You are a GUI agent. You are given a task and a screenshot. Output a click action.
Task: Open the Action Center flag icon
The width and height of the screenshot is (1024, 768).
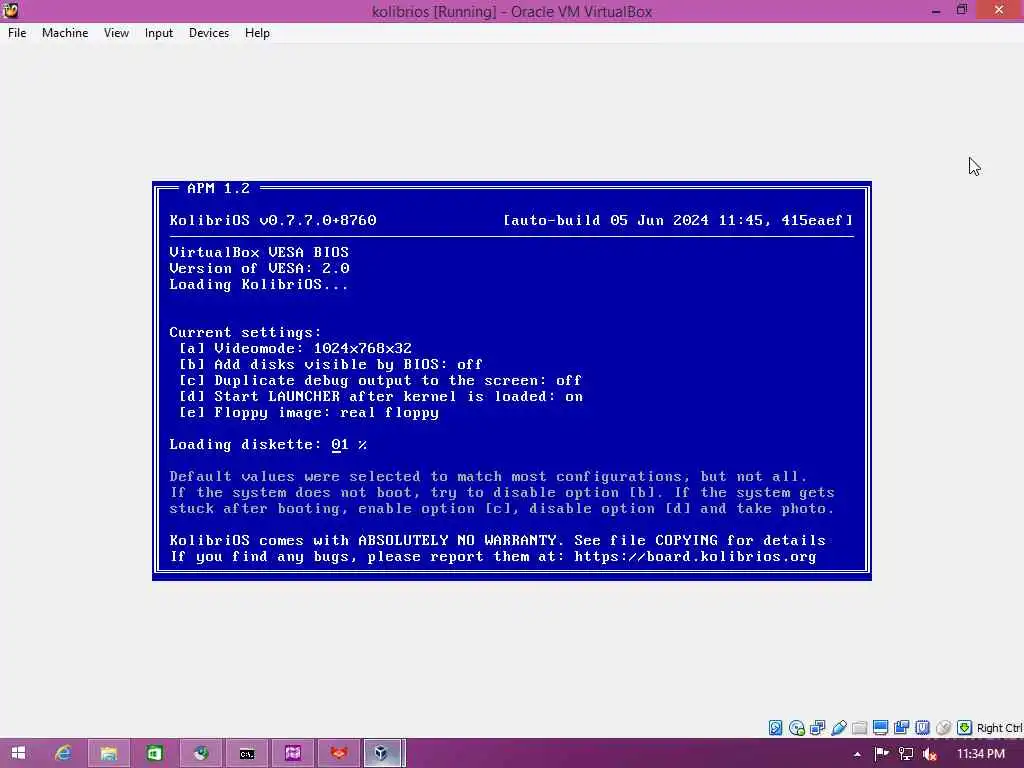click(x=882, y=754)
